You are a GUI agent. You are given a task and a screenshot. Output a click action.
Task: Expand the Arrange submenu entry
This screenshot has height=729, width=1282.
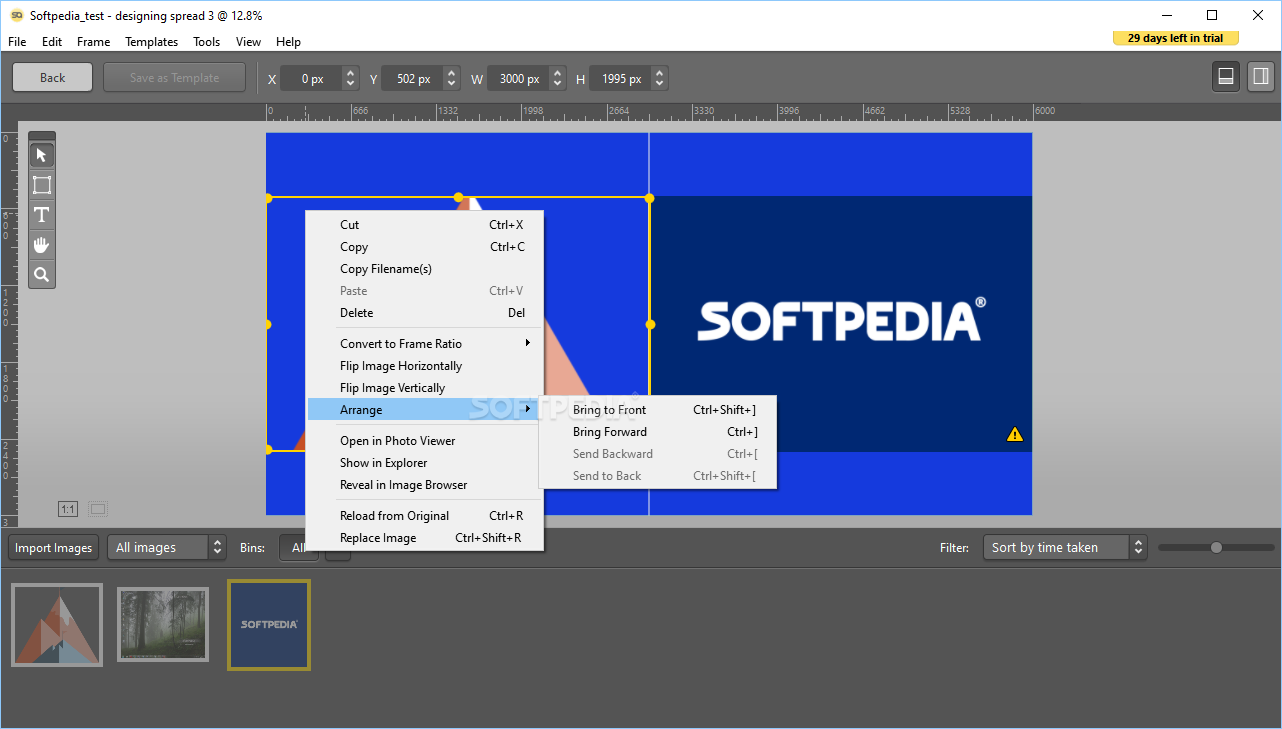tap(425, 410)
